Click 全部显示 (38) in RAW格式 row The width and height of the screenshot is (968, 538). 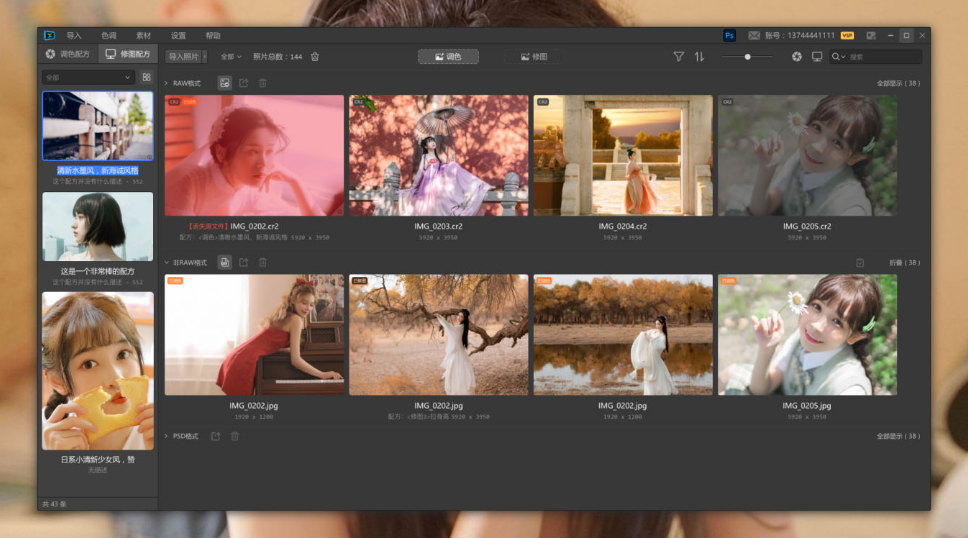(898, 83)
